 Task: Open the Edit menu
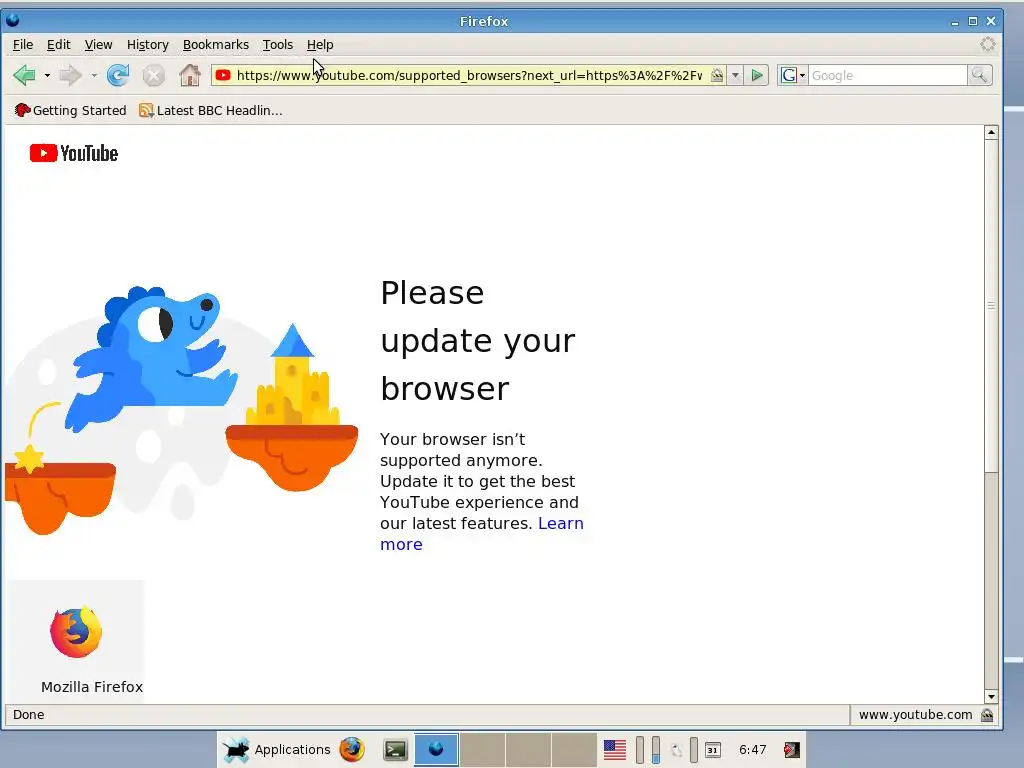pos(58,44)
